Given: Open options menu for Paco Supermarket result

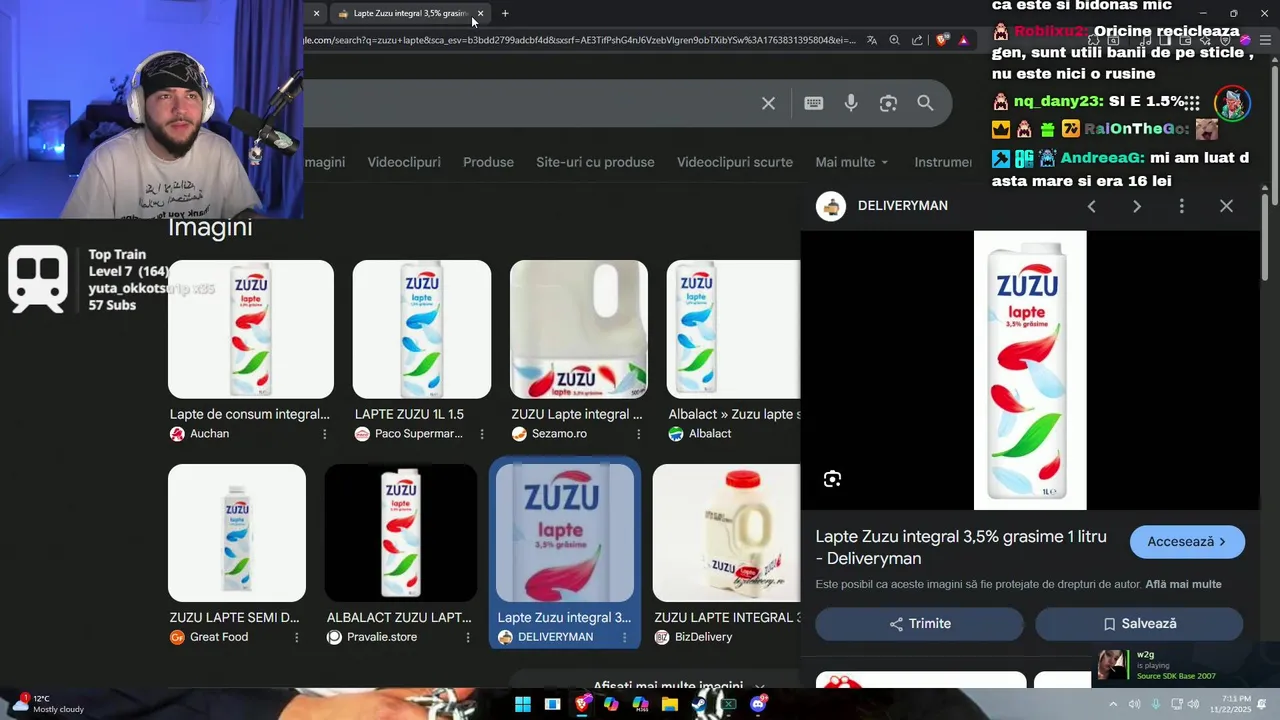Looking at the screenshot, I should 482,434.
